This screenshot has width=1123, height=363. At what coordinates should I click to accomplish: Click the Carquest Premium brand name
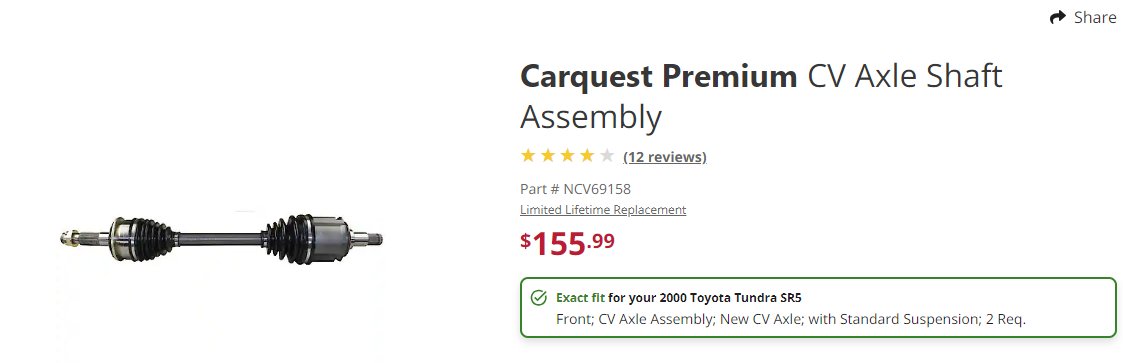pos(658,76)
